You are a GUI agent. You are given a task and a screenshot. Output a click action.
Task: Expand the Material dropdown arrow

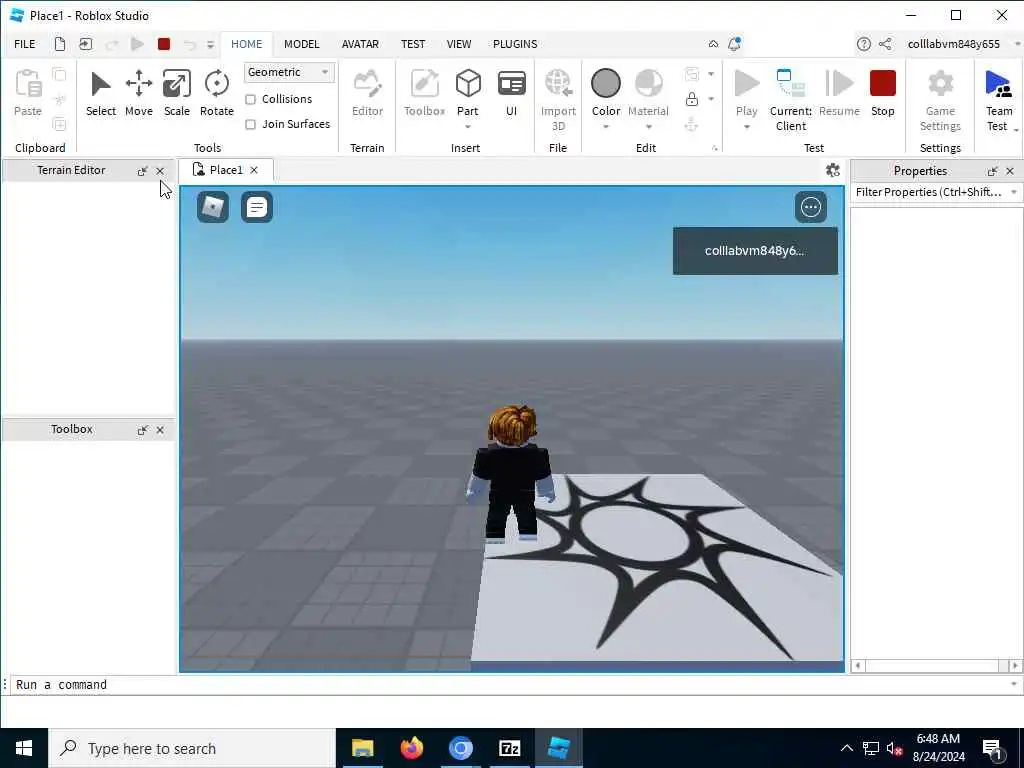648,127
